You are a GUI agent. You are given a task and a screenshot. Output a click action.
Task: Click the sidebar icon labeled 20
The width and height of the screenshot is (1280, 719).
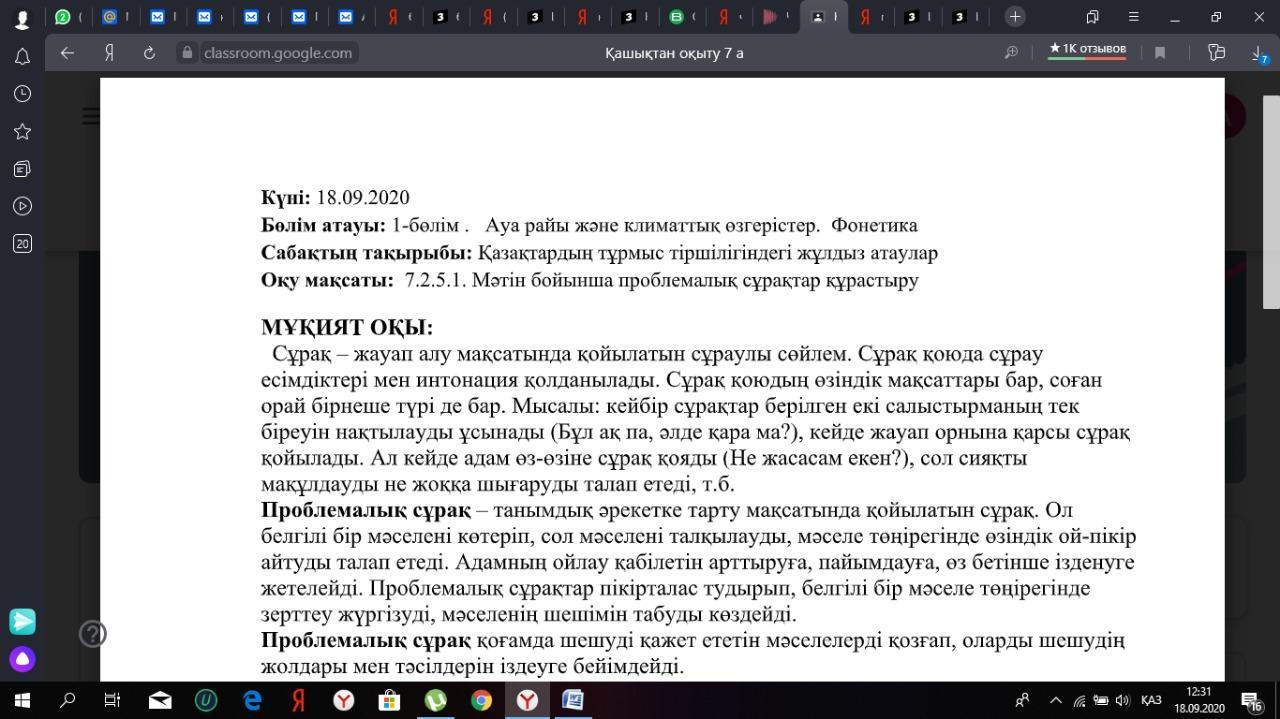(x=22, y=243)
